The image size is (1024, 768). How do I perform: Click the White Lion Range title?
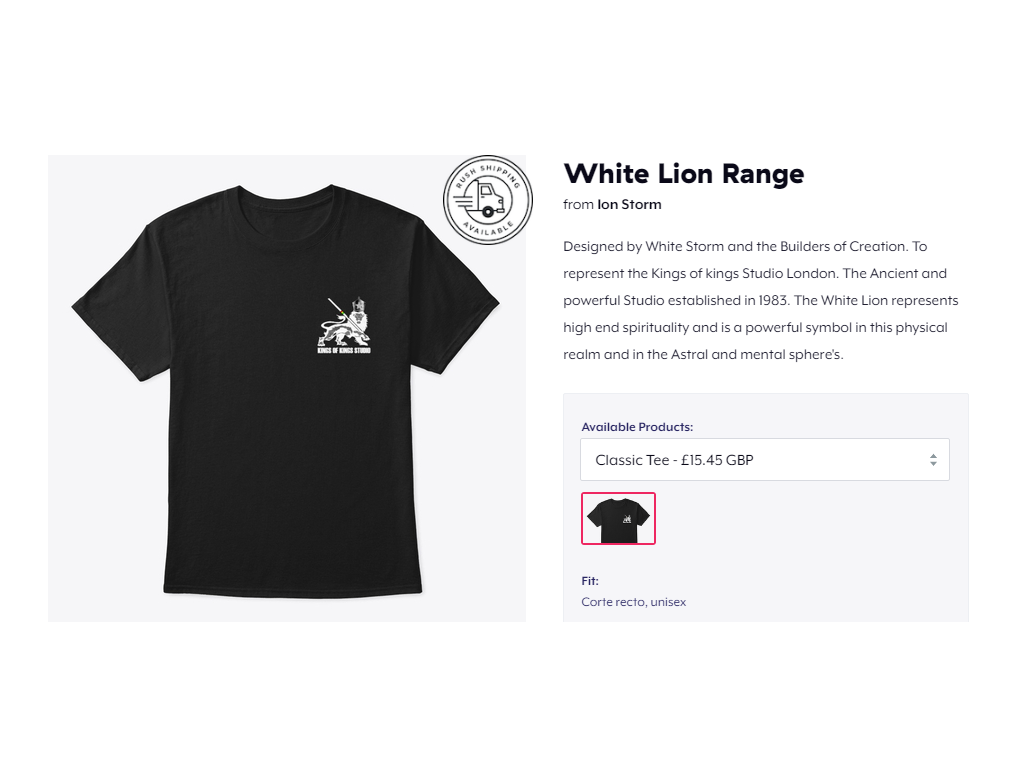(x=684, y=174)
